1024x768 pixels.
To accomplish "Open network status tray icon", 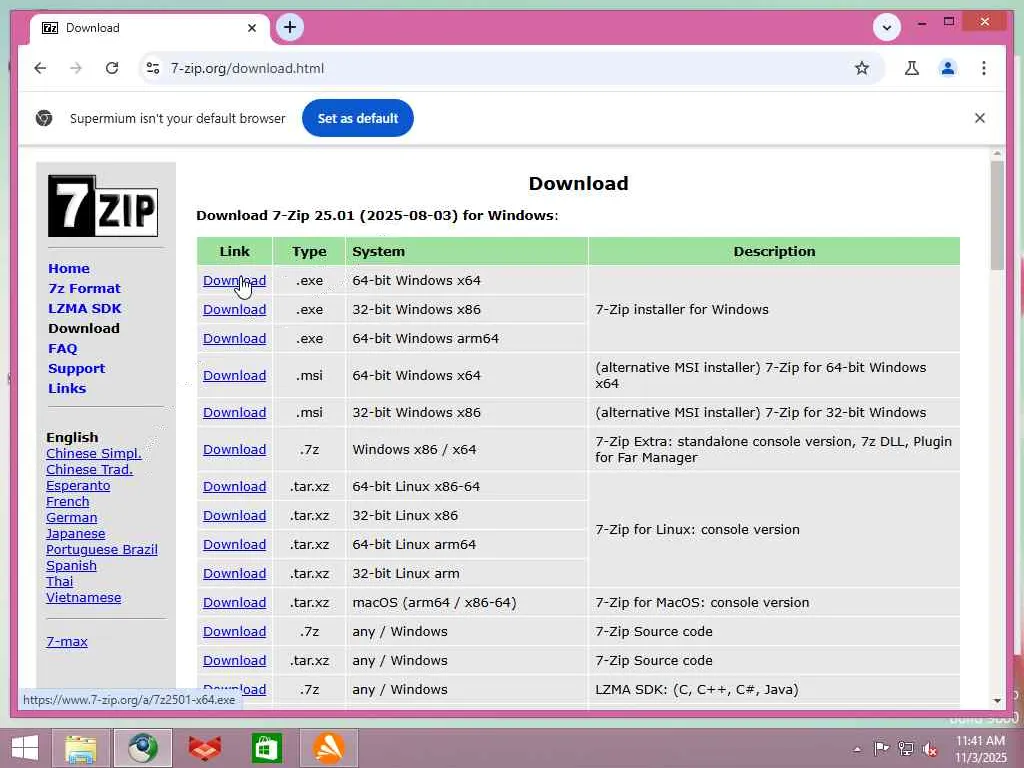I will click(x=905, y=748).
